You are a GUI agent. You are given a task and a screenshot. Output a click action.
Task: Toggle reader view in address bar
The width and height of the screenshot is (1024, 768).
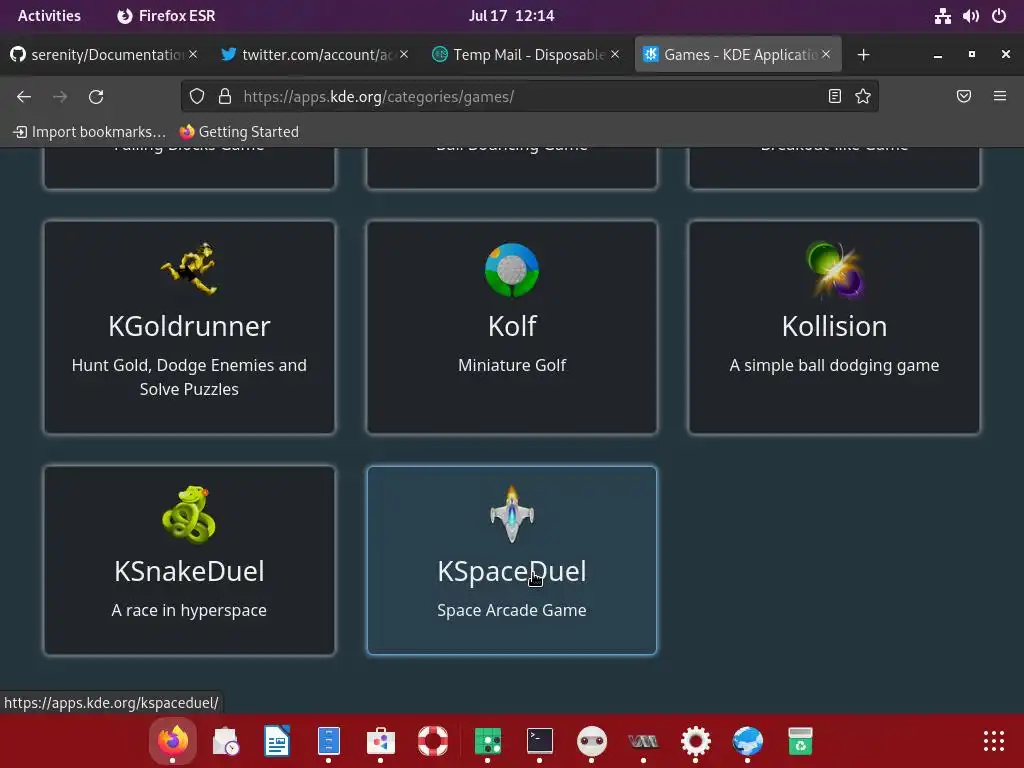835,97
